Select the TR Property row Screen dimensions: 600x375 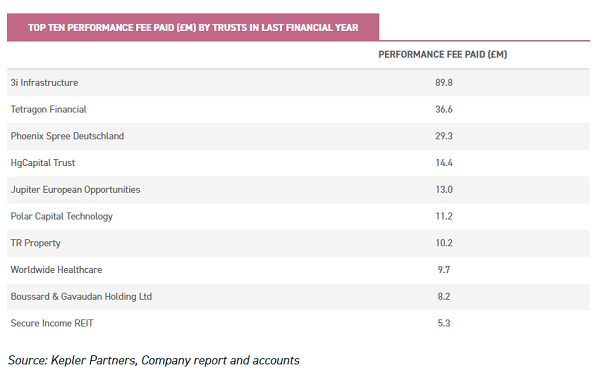[x=298, y=243]
